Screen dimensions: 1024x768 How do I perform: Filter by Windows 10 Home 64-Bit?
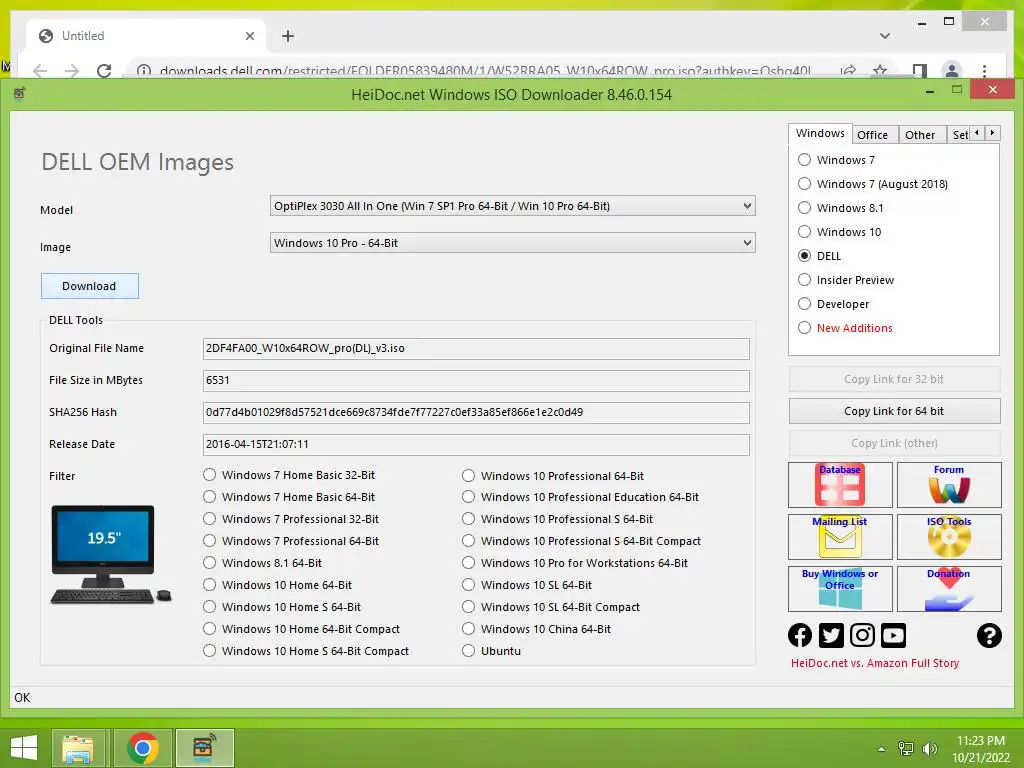pos(209,584)
